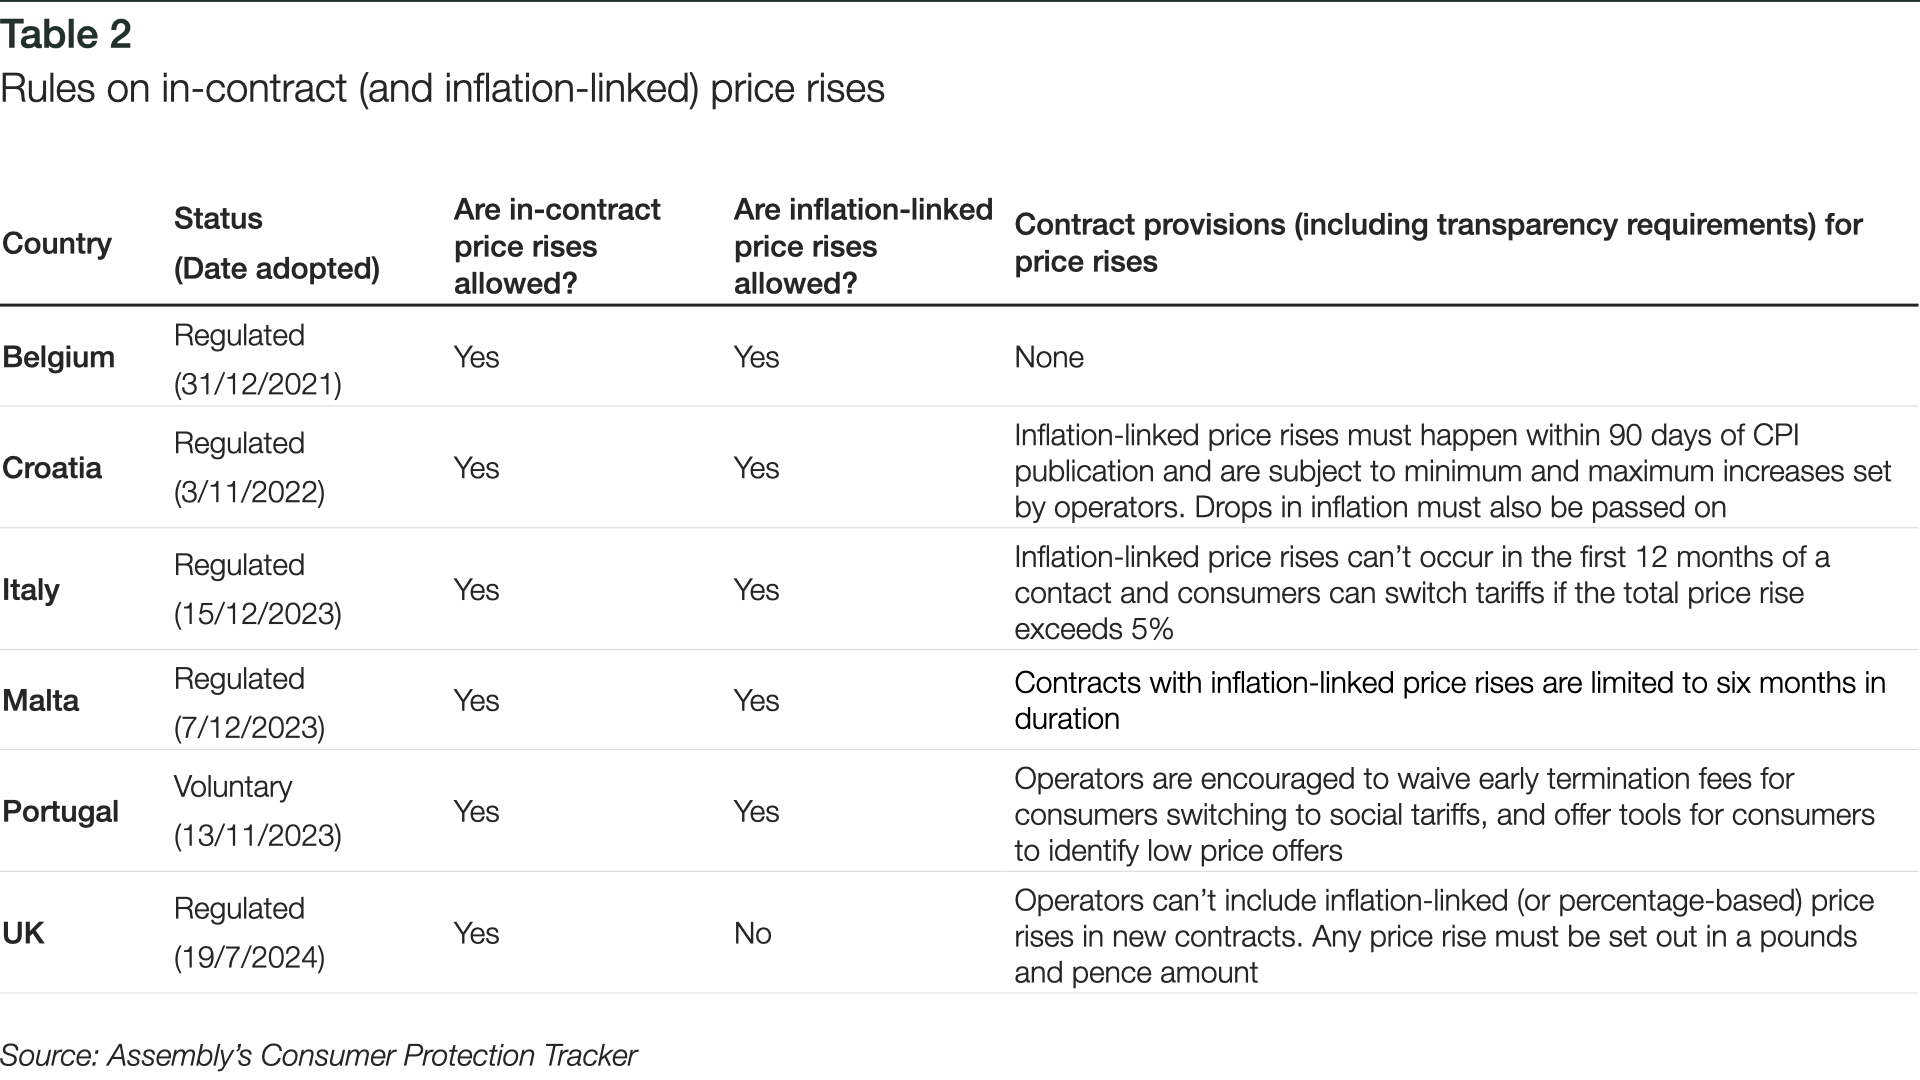Screen dimensions: 1920x1080
Task: Select the Italy row label
Action: (x=31, y=589)
